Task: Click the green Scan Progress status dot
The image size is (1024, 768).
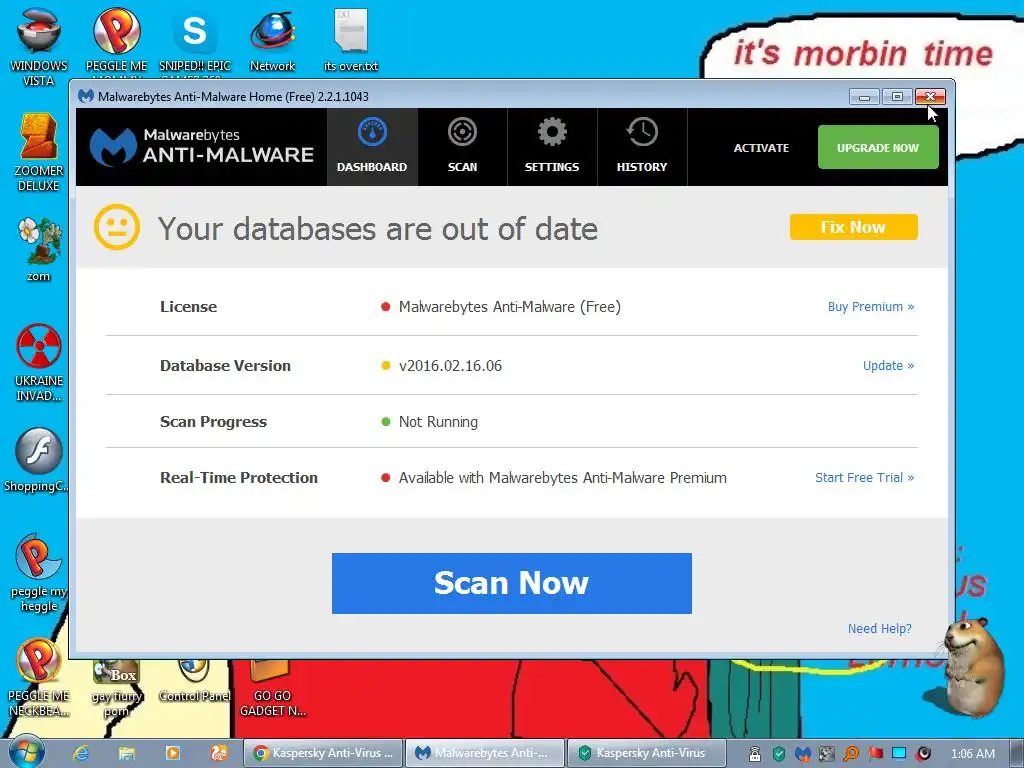Action: click(x=385, y=422)
